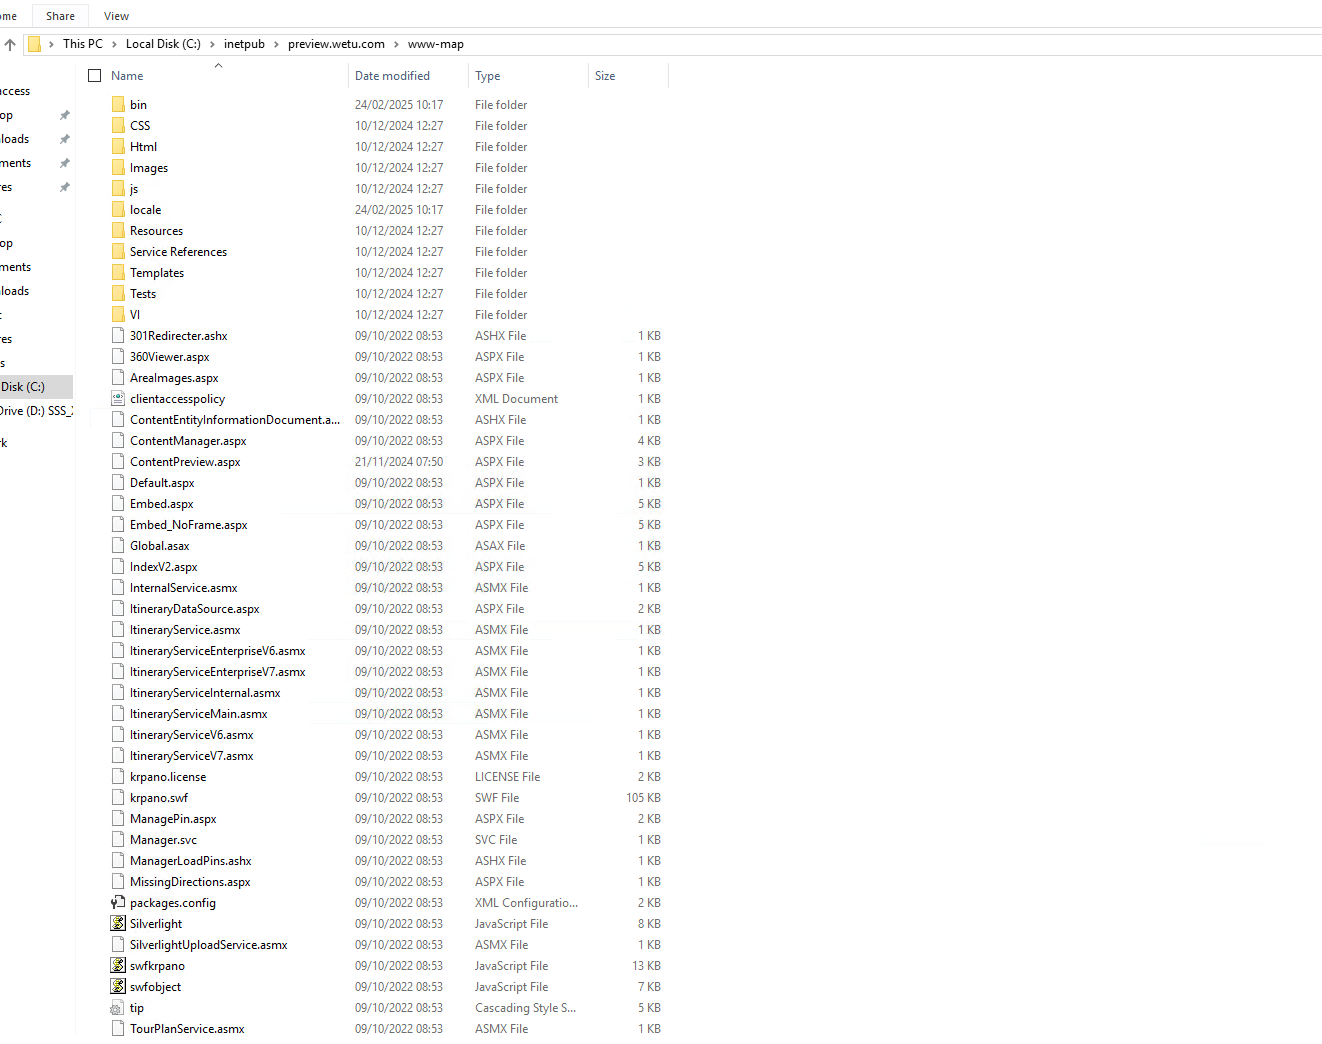Open the Share ribbon tab
Screen dimensions: 1322x1044
(x=60, y=16)
